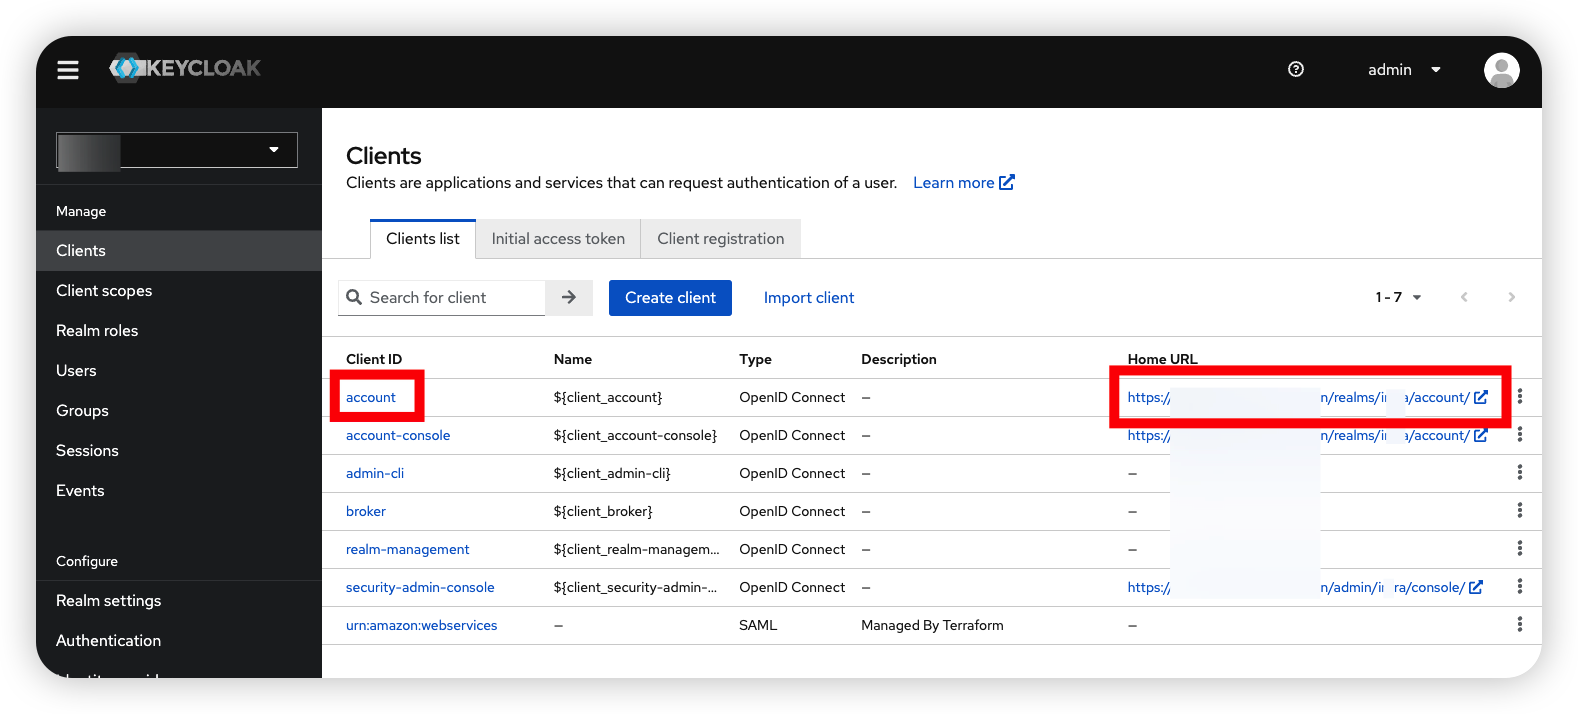Viewport: 1578px width, 714px height.
Task: Switch to Initial access token tab
Action: coord(558,239)
